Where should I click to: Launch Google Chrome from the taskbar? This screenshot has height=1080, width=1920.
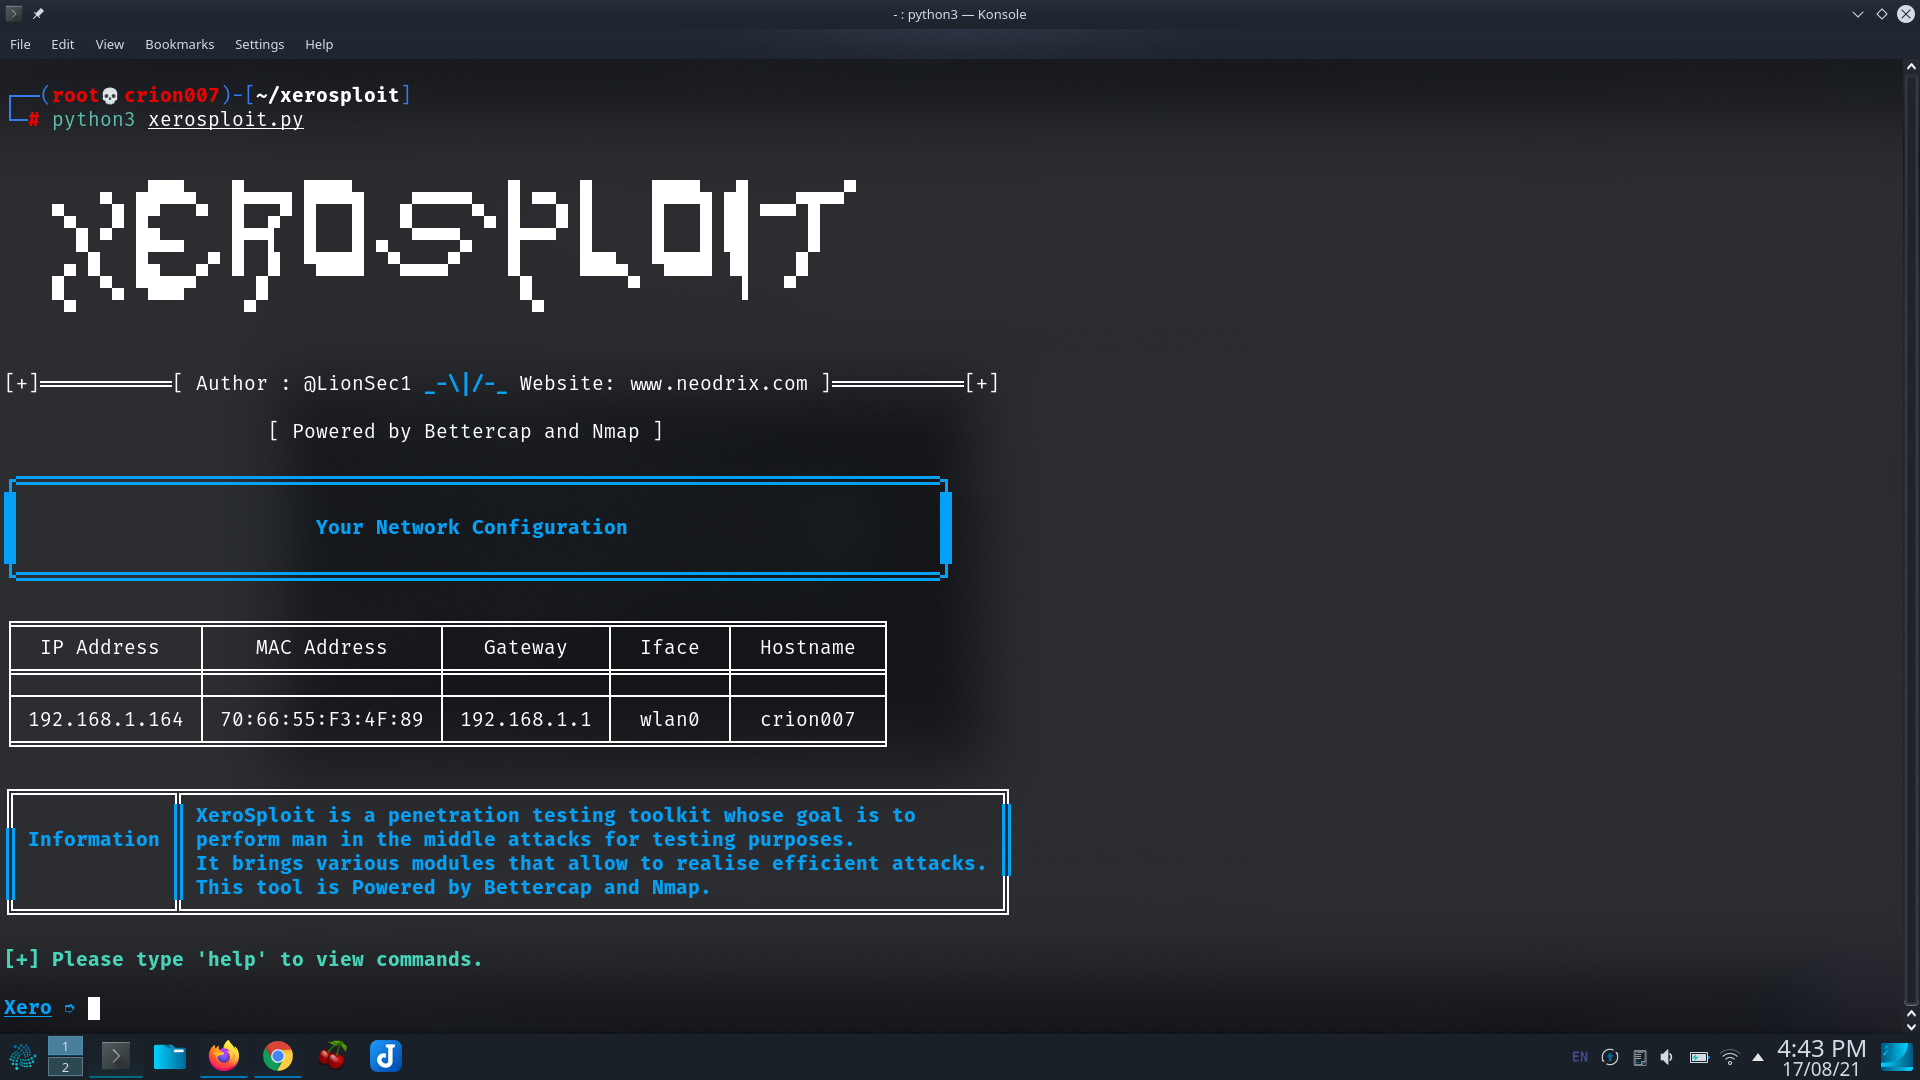pyautogui.click(x=278, y=1056)
